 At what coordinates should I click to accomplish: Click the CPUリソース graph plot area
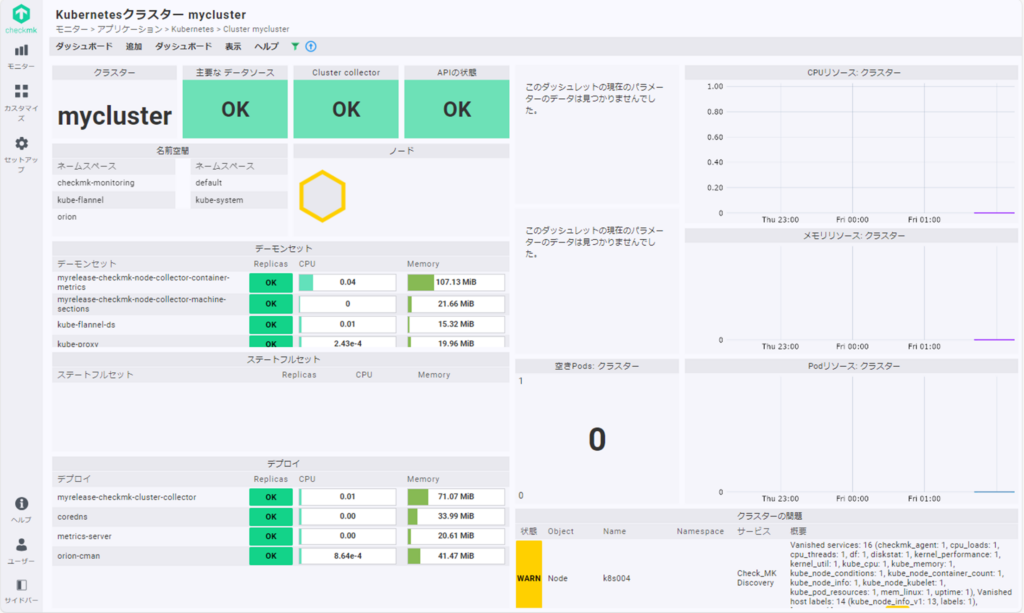coord(872,149)
